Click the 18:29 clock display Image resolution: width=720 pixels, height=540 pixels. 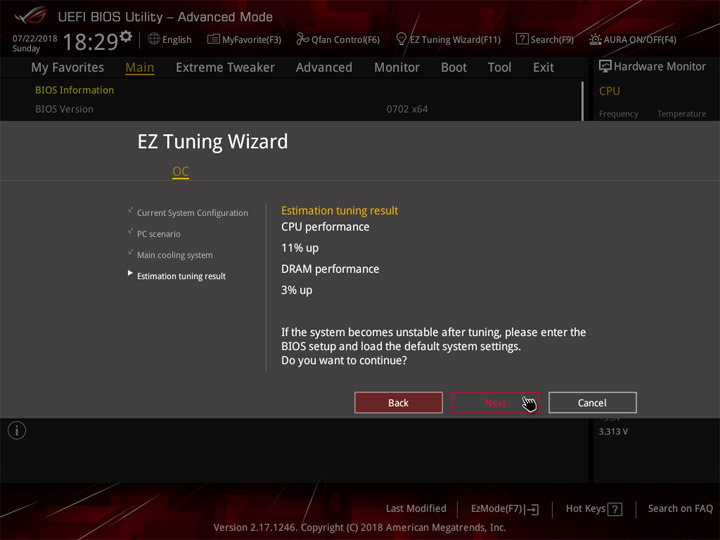tap(90, 42)
